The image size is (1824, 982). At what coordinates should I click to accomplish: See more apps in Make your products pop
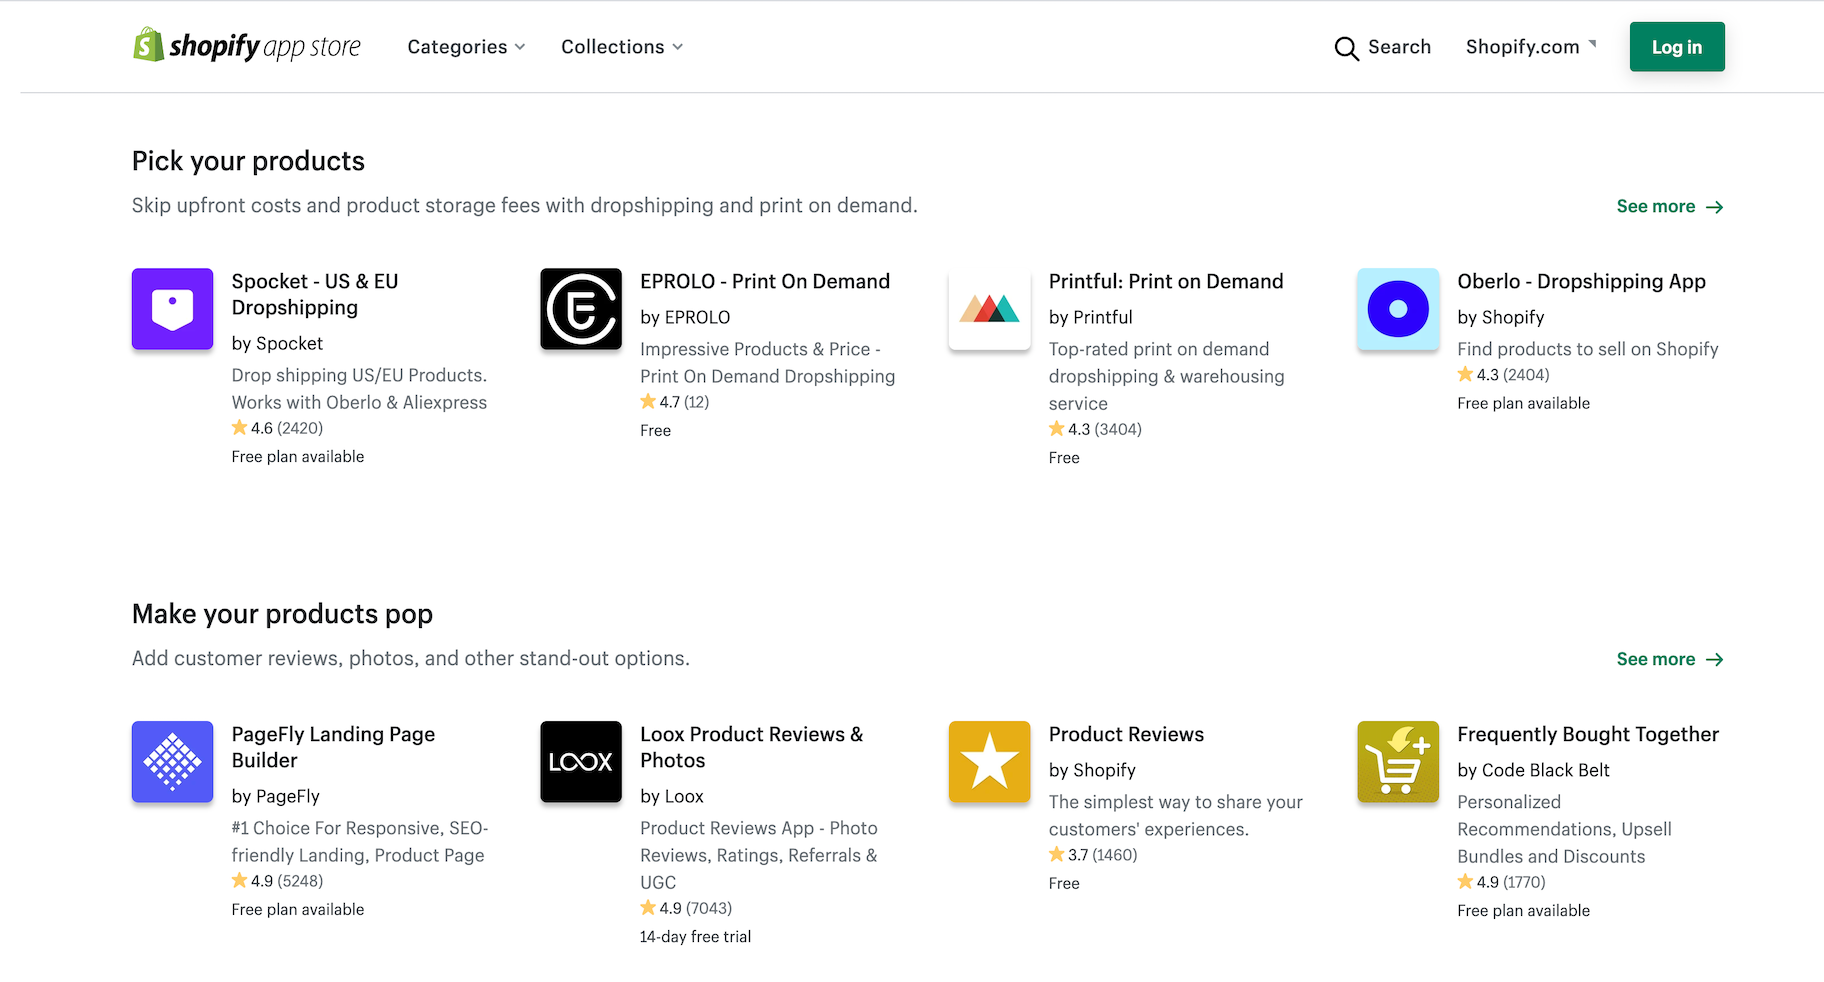click(1669, 660)
